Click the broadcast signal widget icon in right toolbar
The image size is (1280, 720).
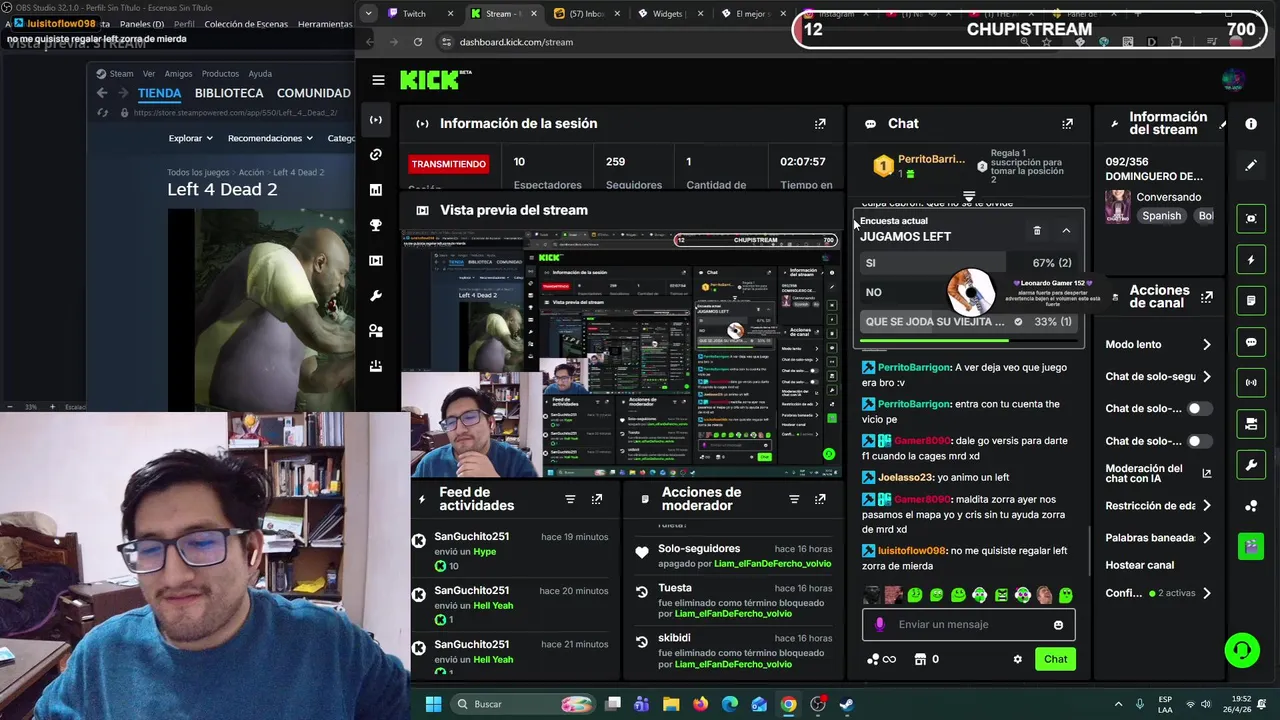coord(1251,383)
